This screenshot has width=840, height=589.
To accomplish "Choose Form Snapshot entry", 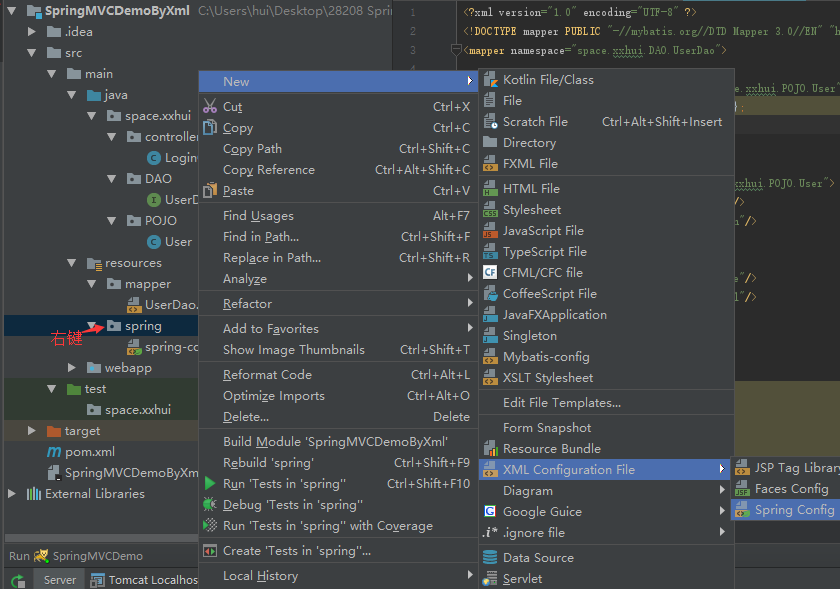I will (x=606, y=428).
